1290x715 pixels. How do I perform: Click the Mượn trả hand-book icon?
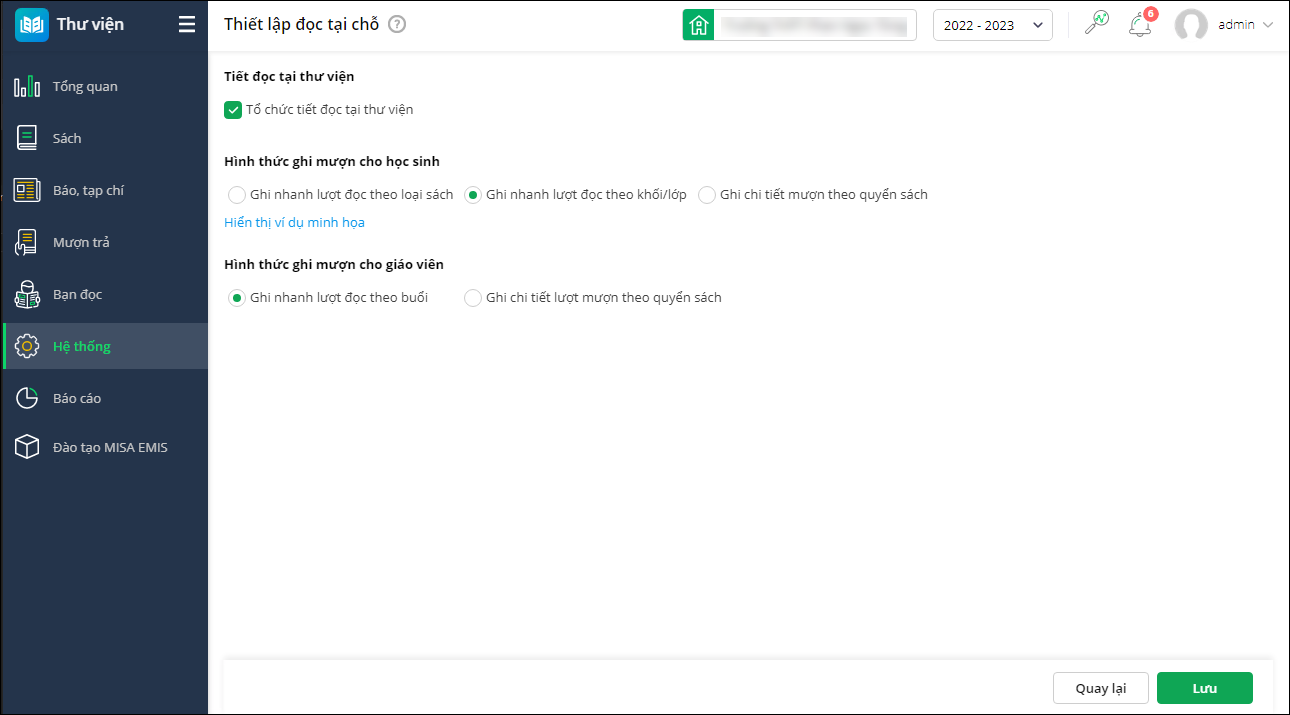pos(27,242)
